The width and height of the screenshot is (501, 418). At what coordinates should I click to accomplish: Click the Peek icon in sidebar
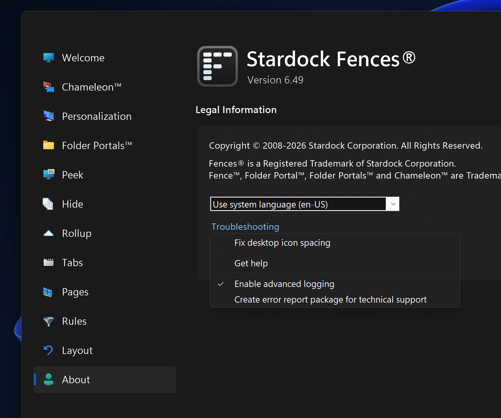(48, 174)
